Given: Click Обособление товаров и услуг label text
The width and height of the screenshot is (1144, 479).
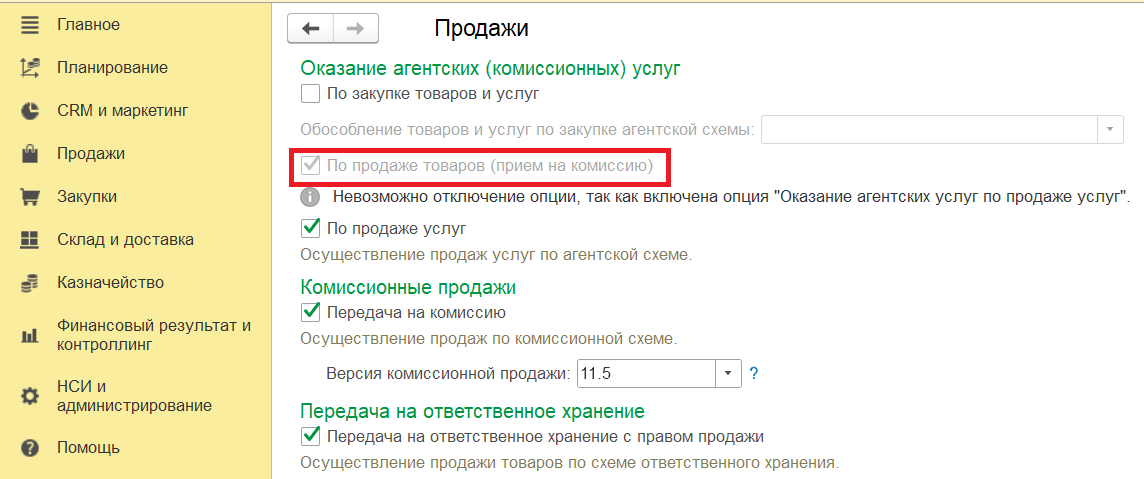Looking at the screenshot, I should click(x=527, y=130).
